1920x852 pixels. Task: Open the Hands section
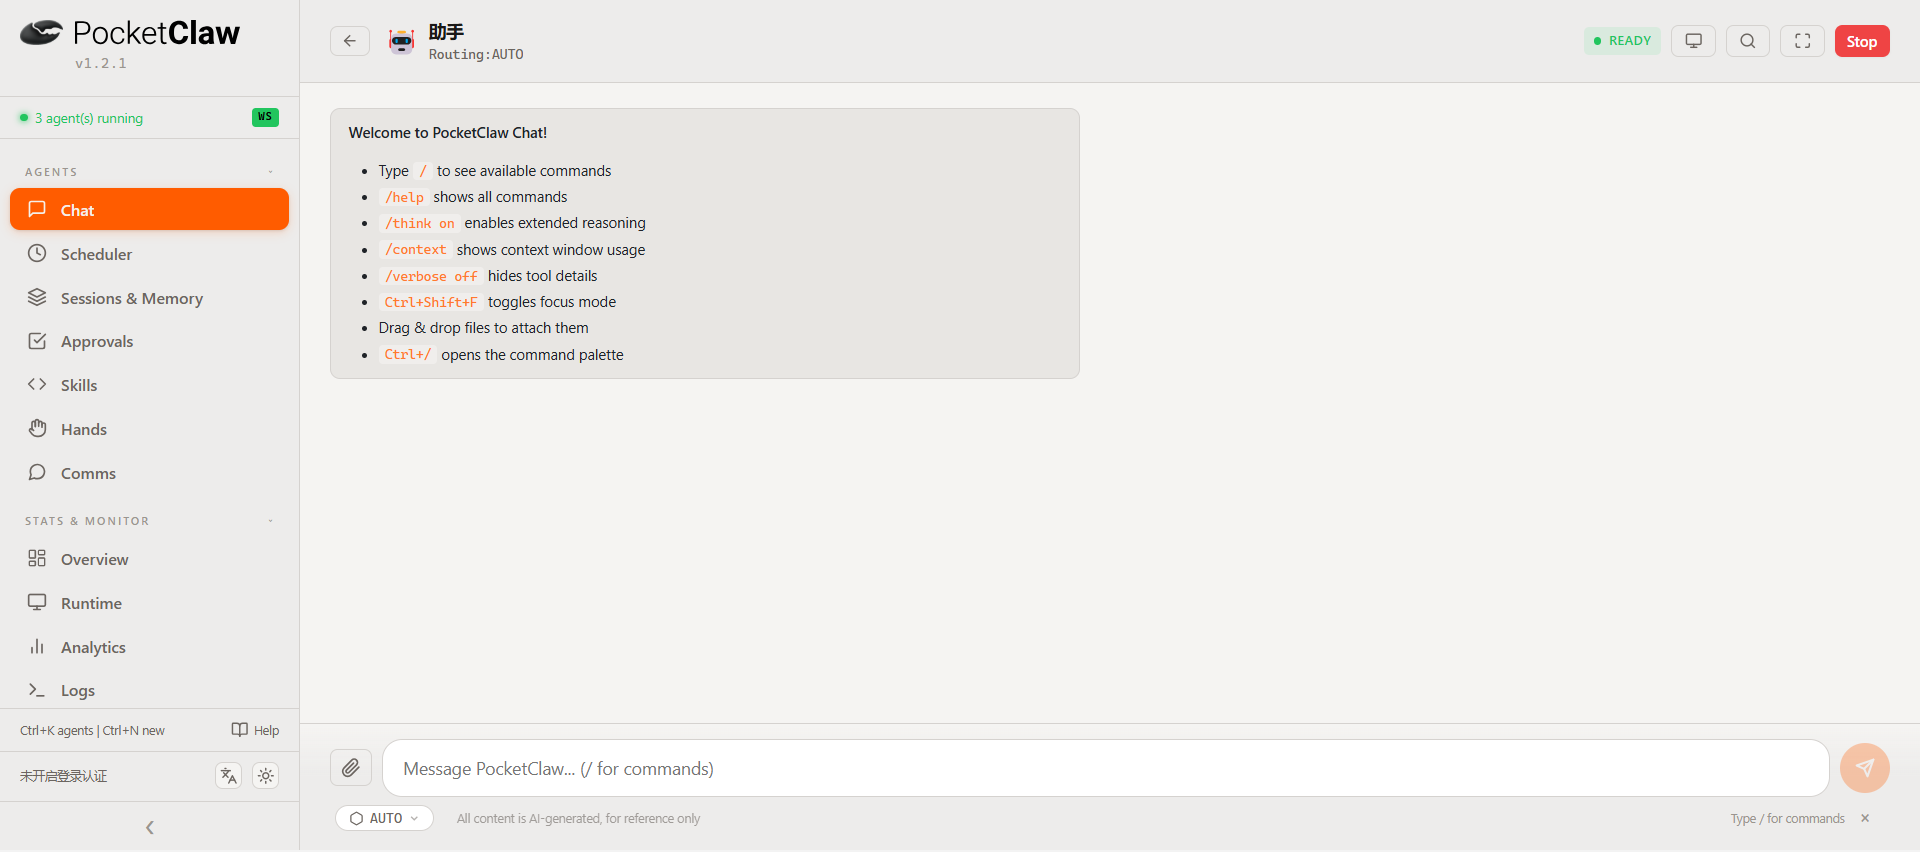point(149,429)
